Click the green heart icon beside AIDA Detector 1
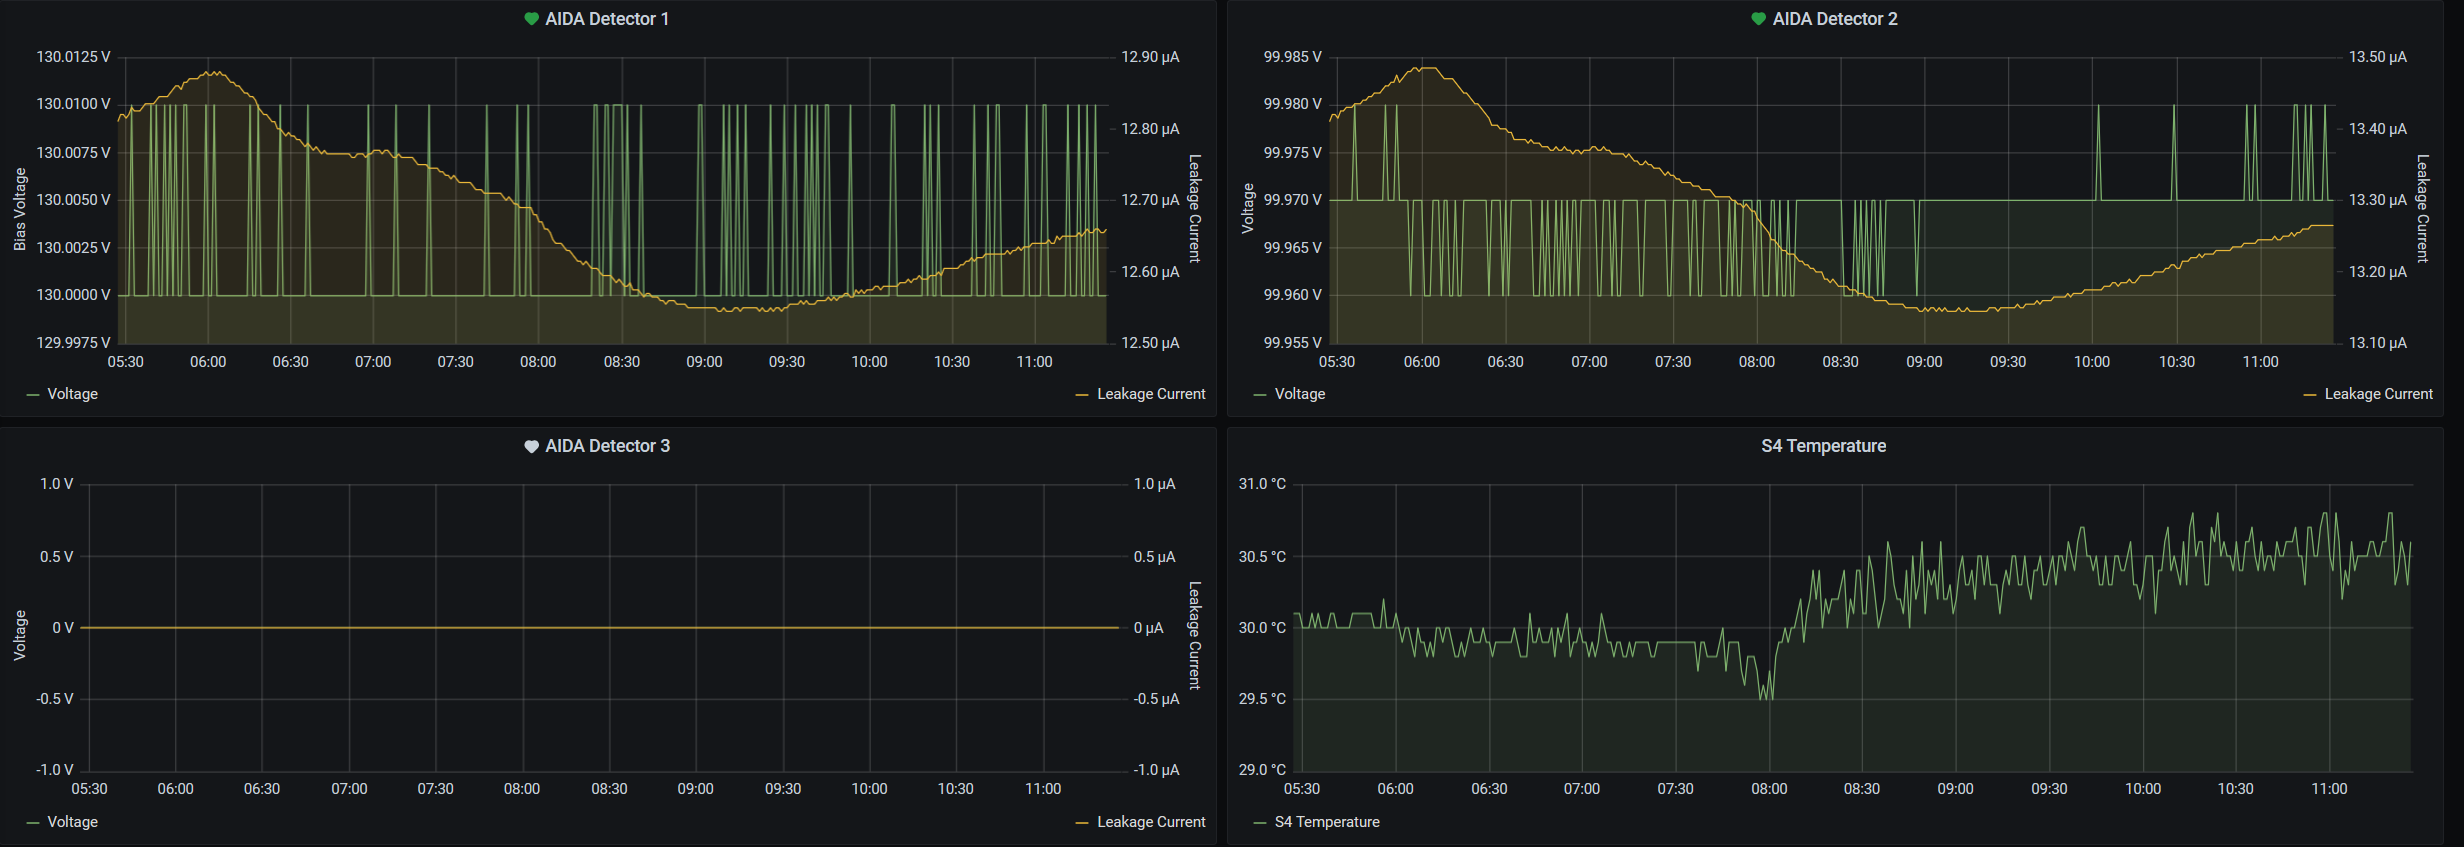 (531, 19)
